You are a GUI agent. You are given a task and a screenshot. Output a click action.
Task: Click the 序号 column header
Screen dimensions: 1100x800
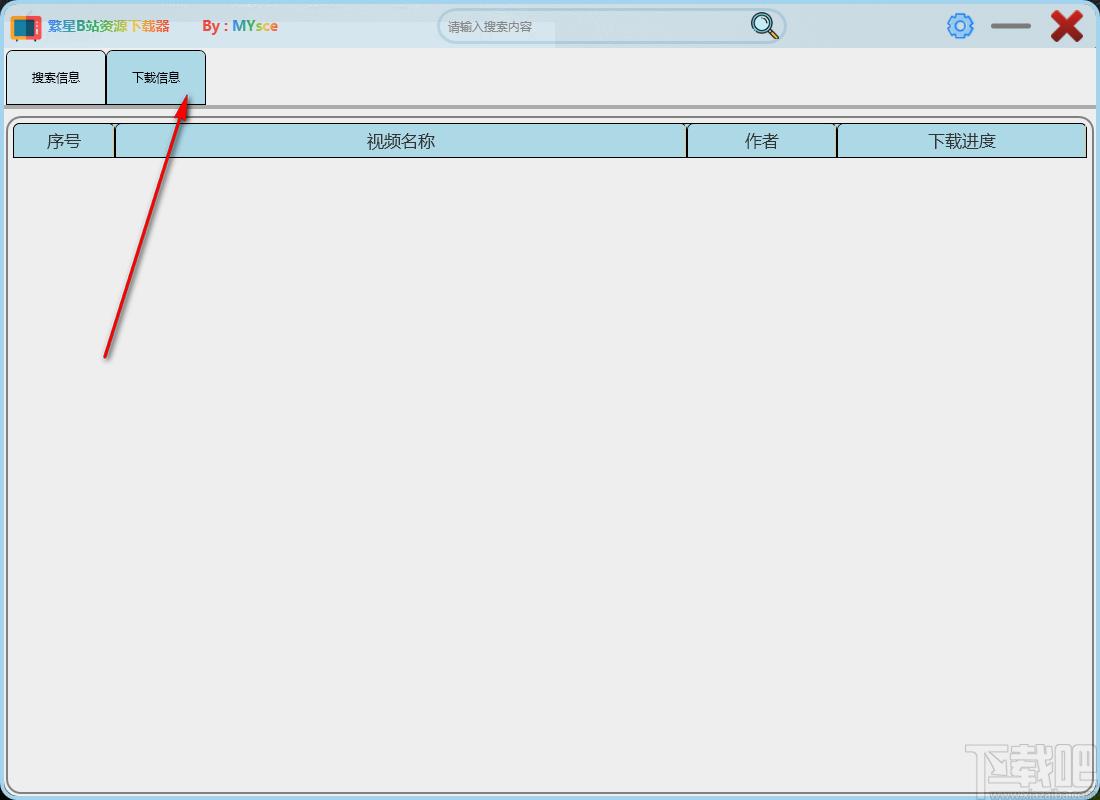pyautogui.click(x=64, y=141)
